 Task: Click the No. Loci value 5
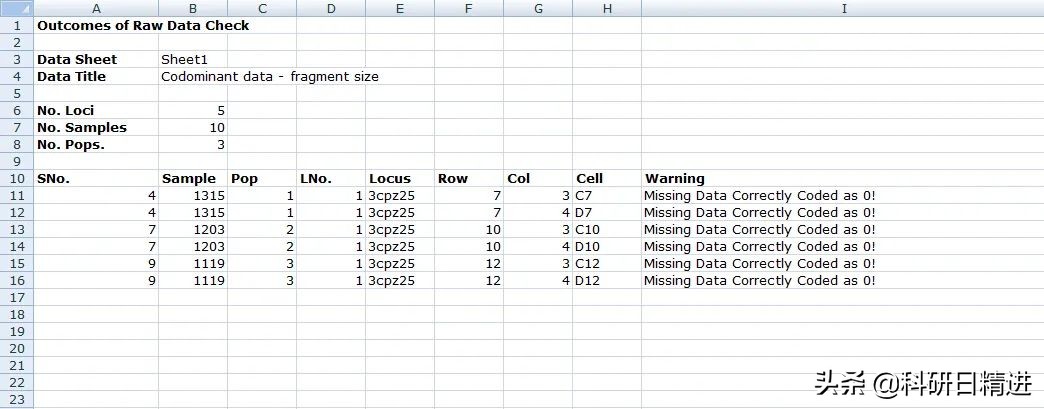point(193,111)
